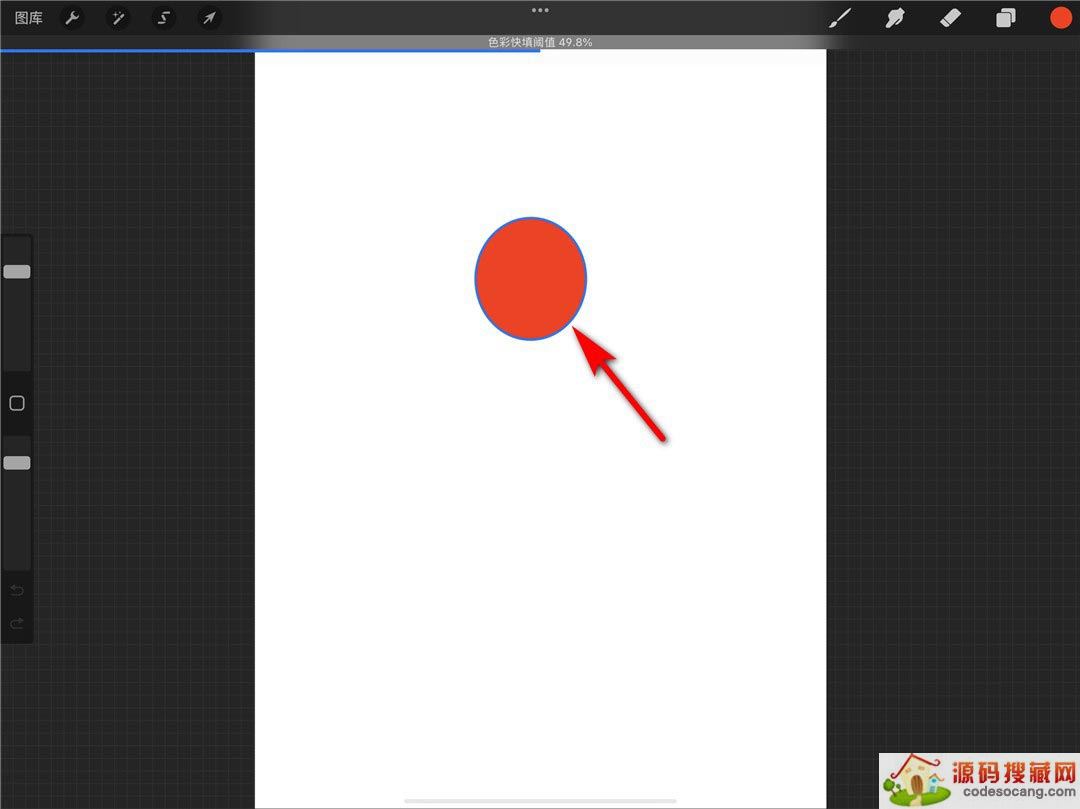Viewport: 1080px width, 809px height.
Task: Click the 色彩快填阈值 threshold bar
Action: (x=540, y=43)
